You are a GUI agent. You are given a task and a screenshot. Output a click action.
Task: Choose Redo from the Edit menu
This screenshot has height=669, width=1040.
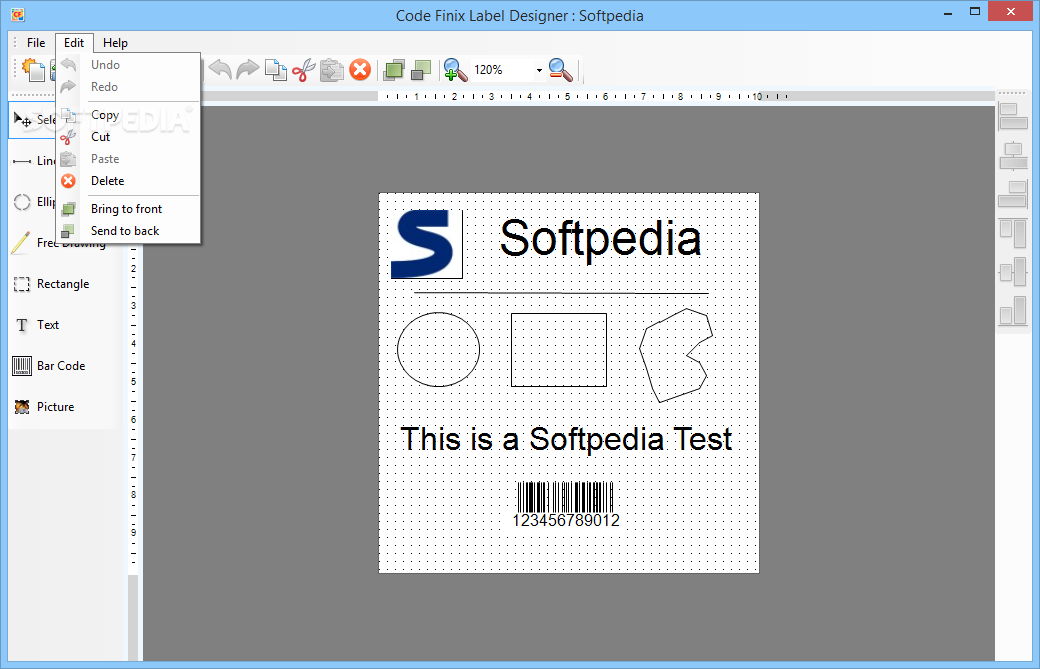coord(128,87)
